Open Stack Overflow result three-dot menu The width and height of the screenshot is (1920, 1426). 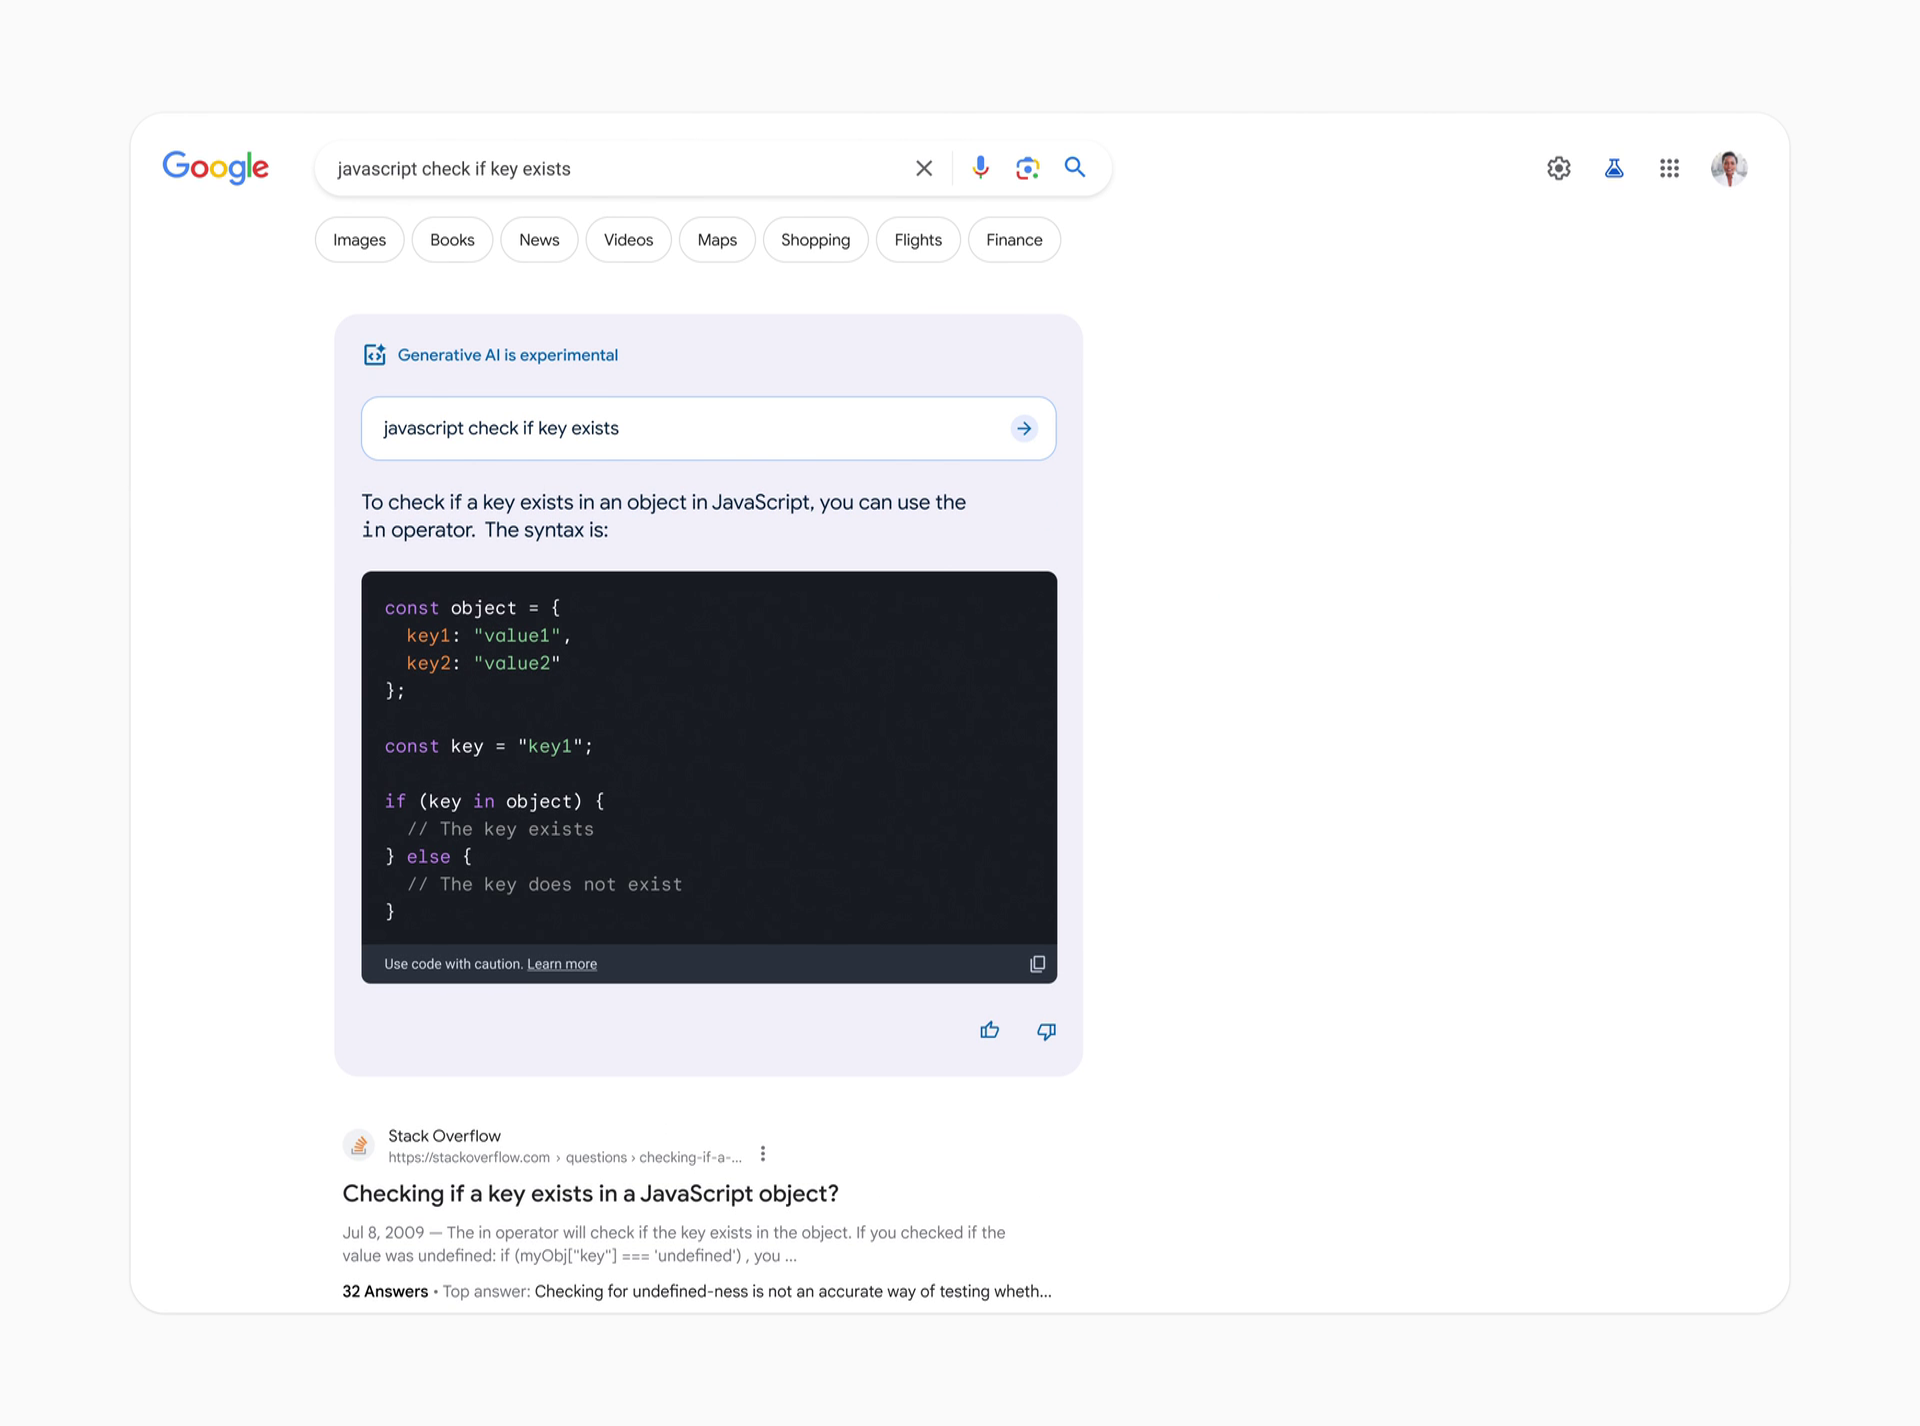(763, 1154)
